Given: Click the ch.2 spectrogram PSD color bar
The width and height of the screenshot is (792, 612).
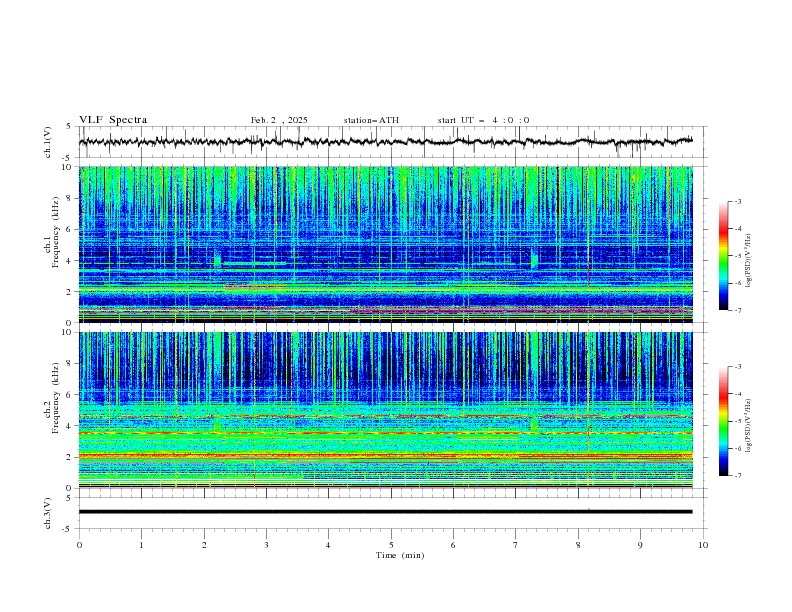Looking at the screenshot, I should [x=723, y=421].
